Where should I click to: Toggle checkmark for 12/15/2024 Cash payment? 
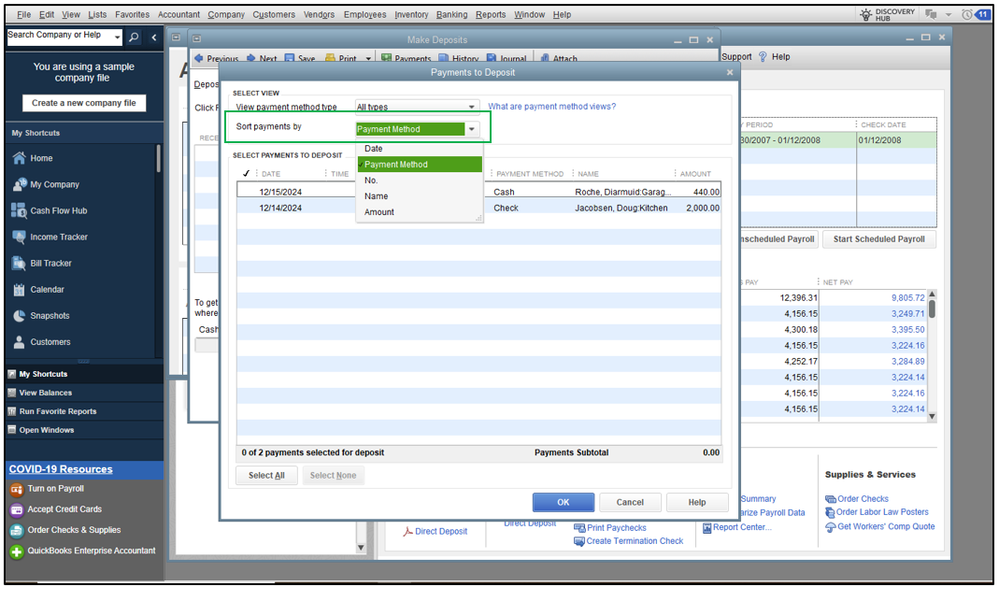247,192
